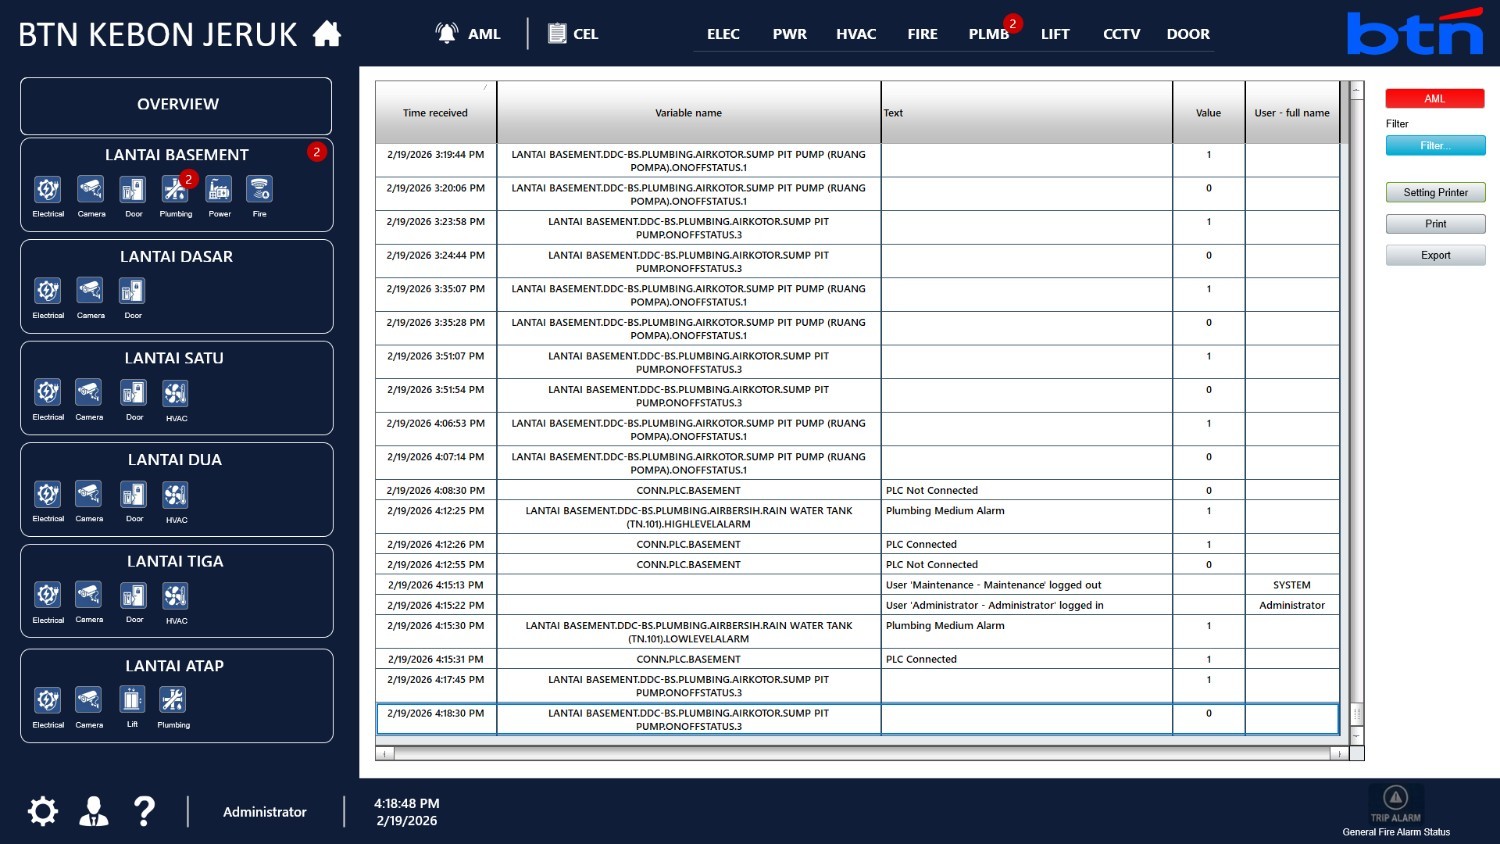The image size is (1500, 844).
Task: Click the blue Filter button
Action: tap(1435, 146)
